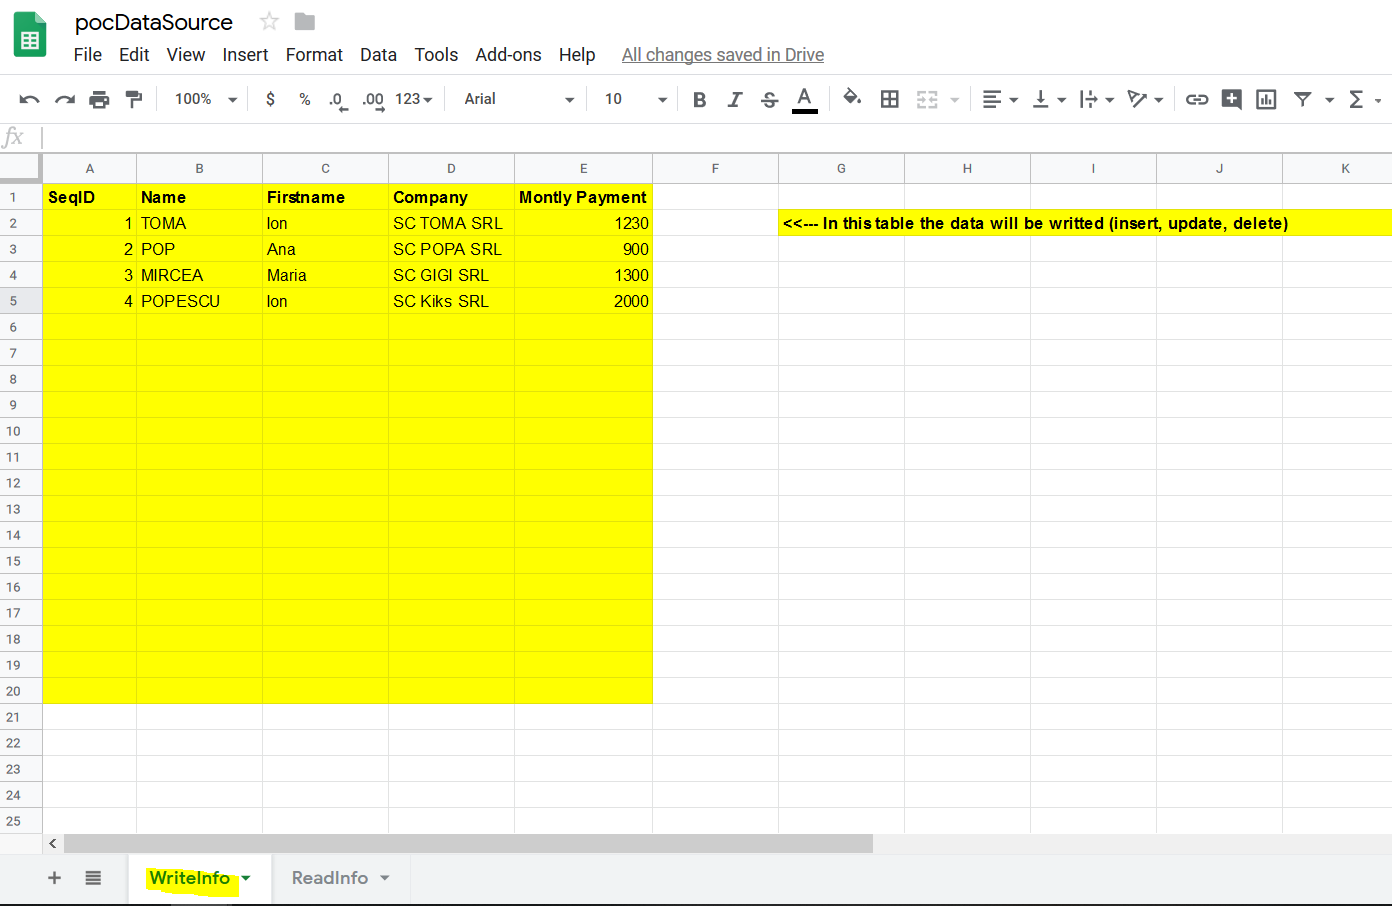Image resolution: width=1392 pixels, height=906 pixels.
Task: Insert a chart from the toolbar
Action: [1266, 99]
